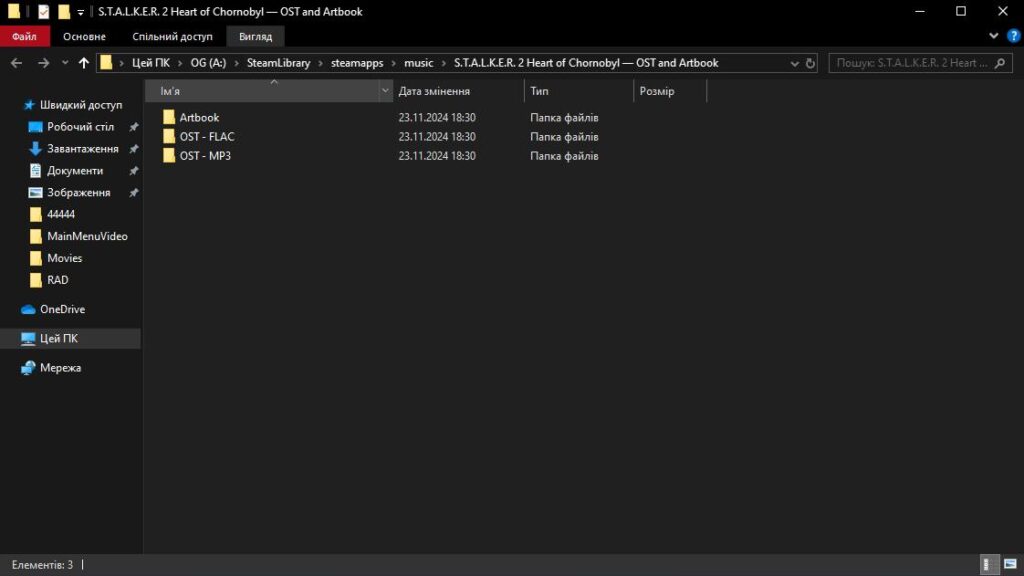The width and height of the screenshot is (1024, 576).
Task: Expand chevron after SteamLibrary in path
Action: [x=321, y=63]
